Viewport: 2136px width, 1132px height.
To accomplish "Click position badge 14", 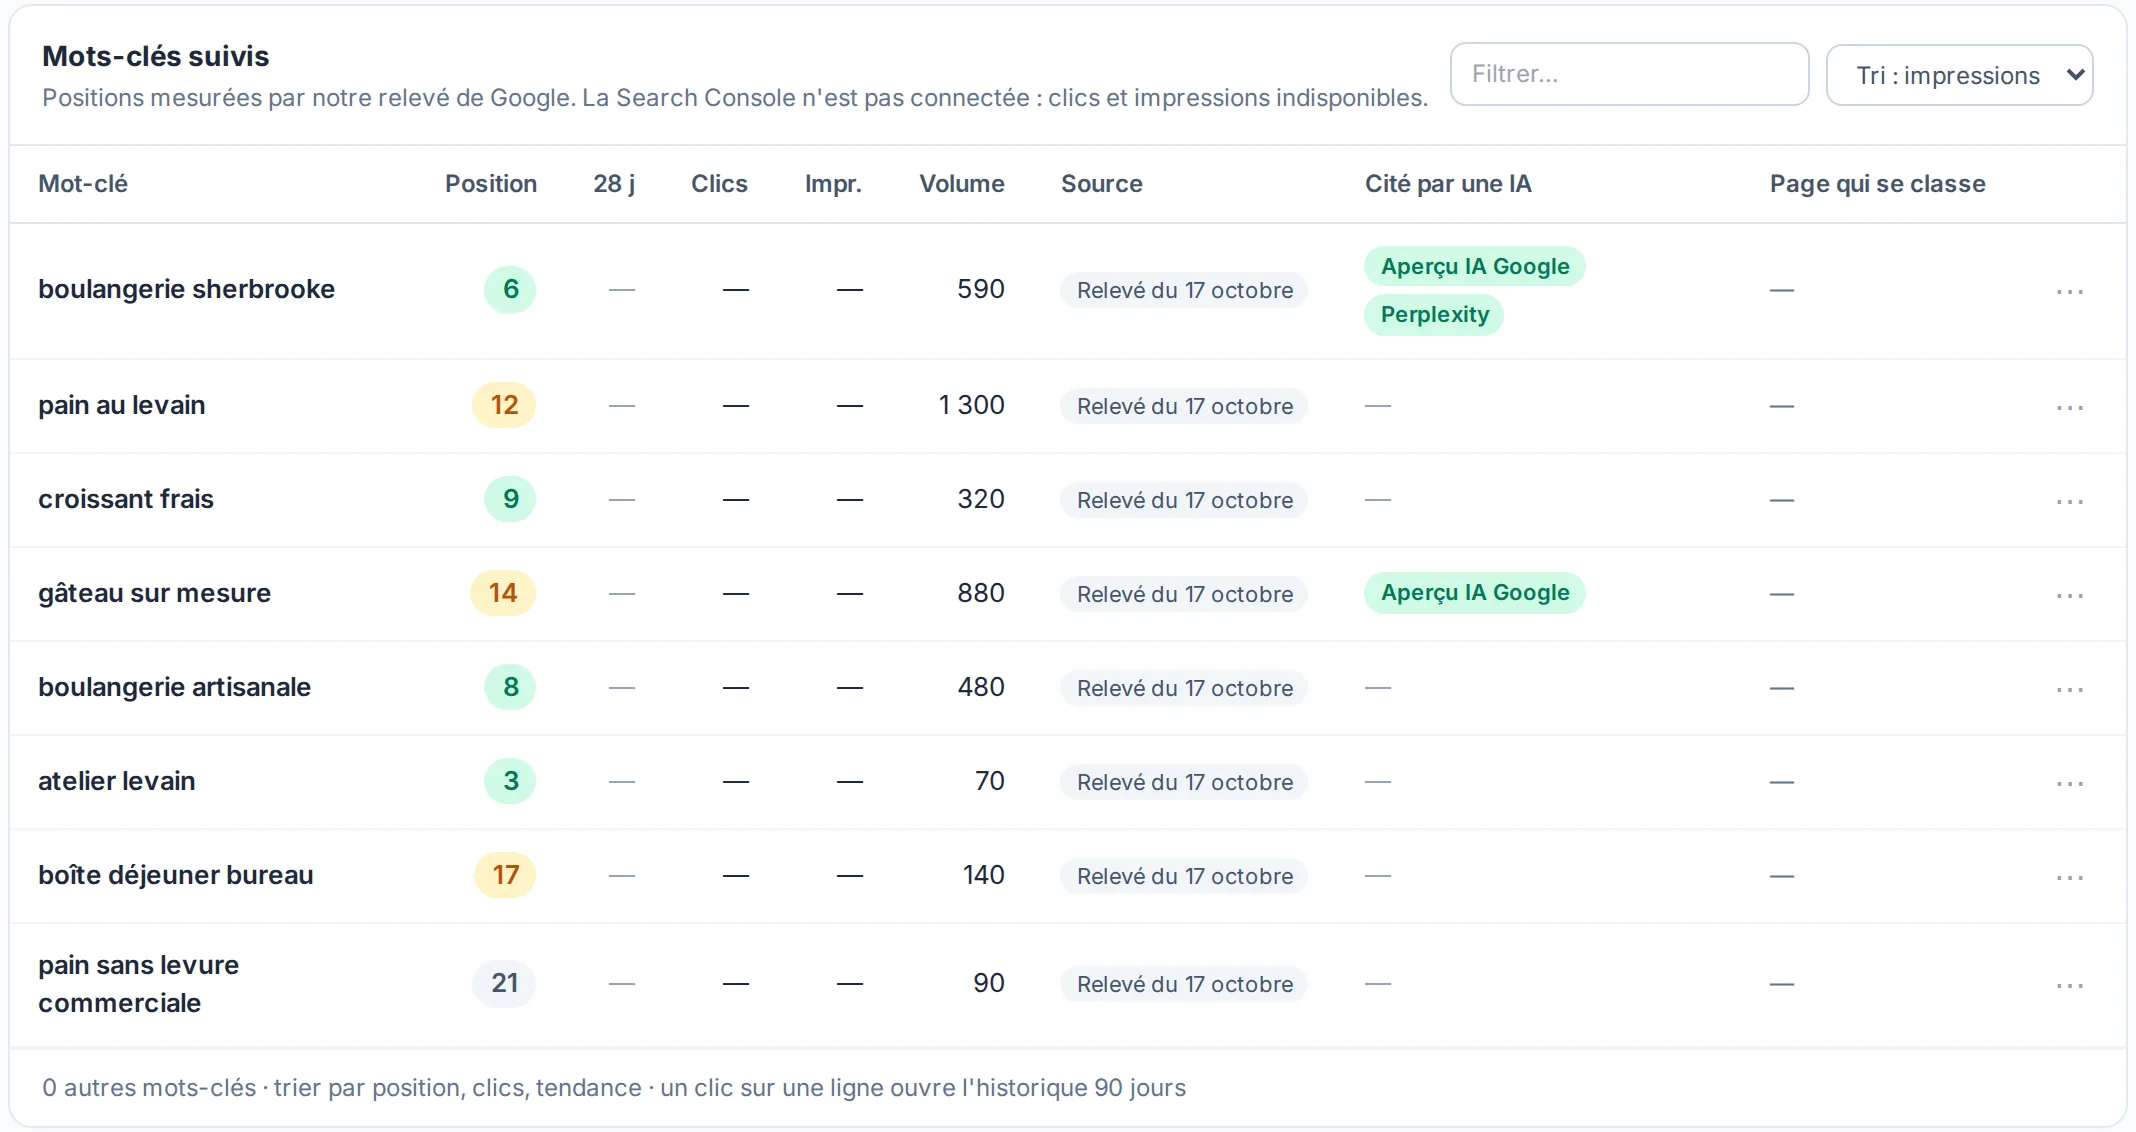I will [x=503, y=594].
